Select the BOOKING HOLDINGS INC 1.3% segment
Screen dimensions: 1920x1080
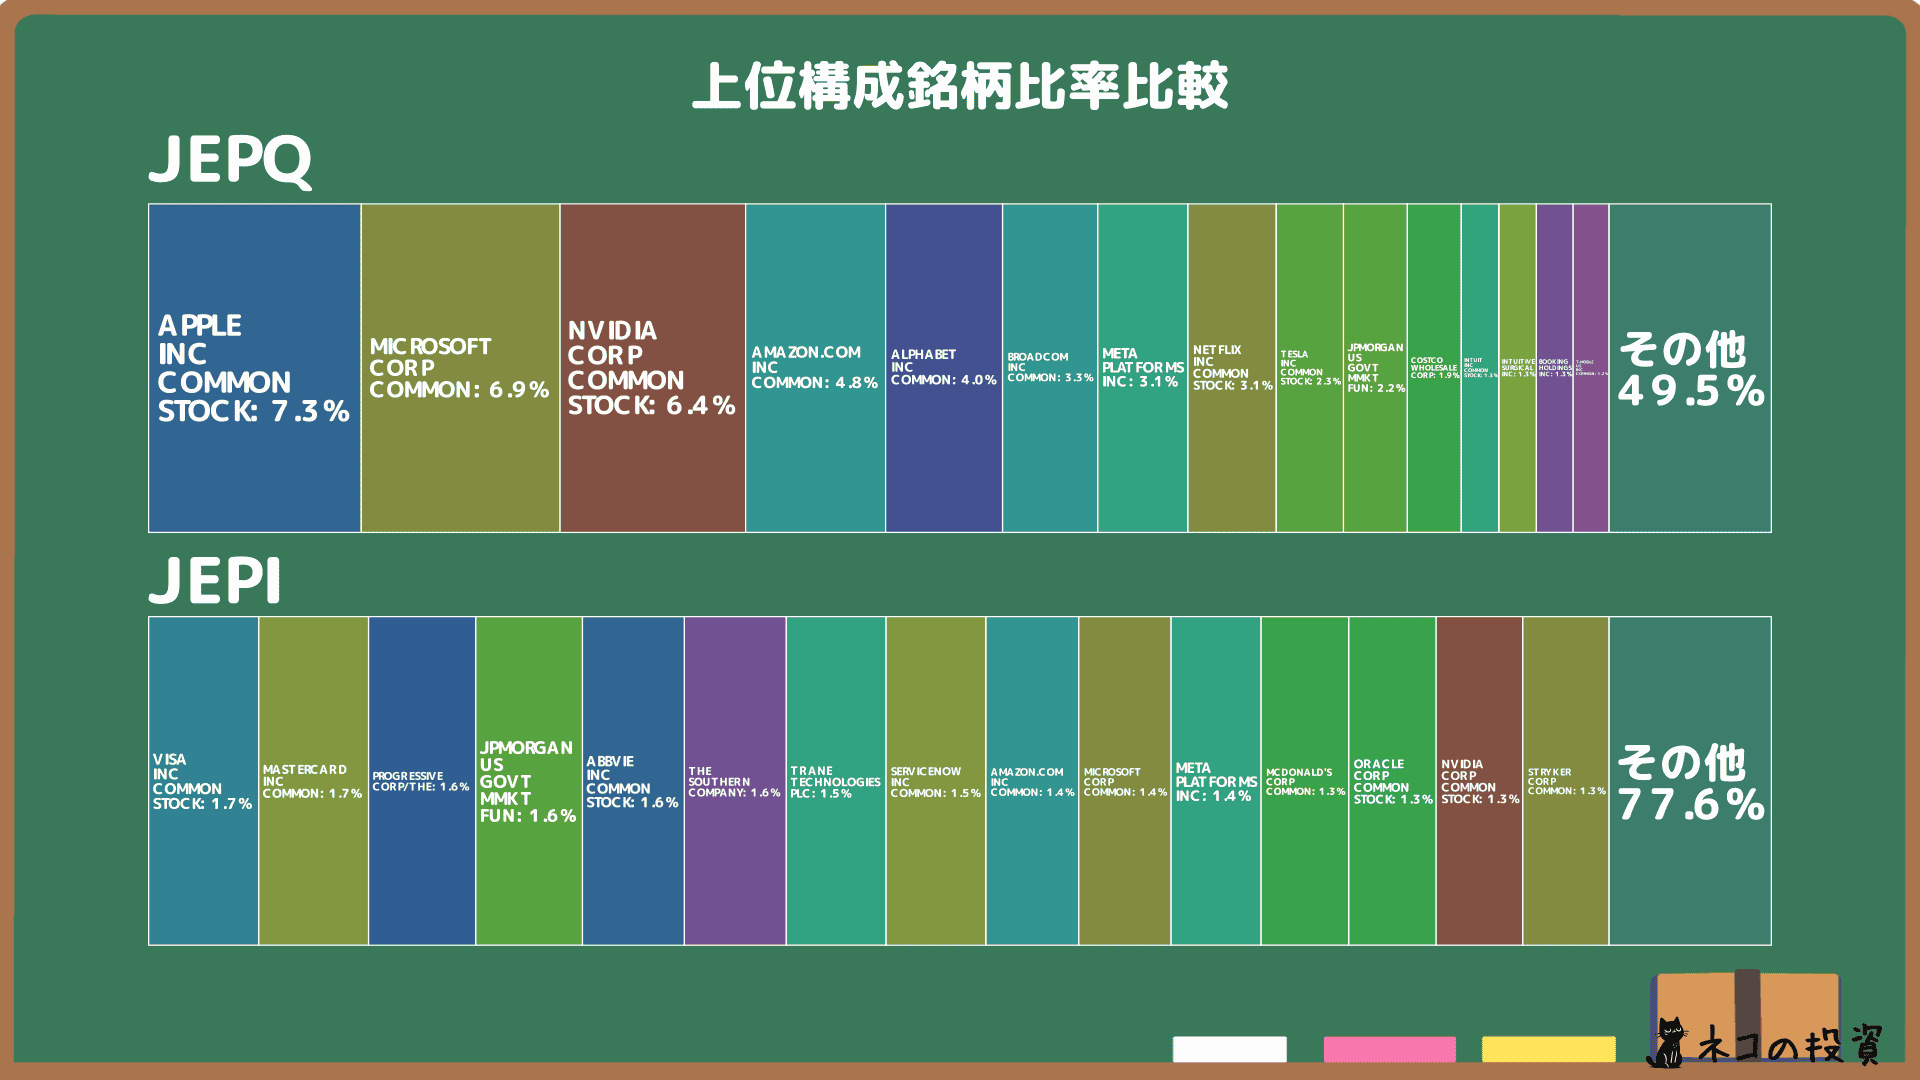(x=1554, y=365)
